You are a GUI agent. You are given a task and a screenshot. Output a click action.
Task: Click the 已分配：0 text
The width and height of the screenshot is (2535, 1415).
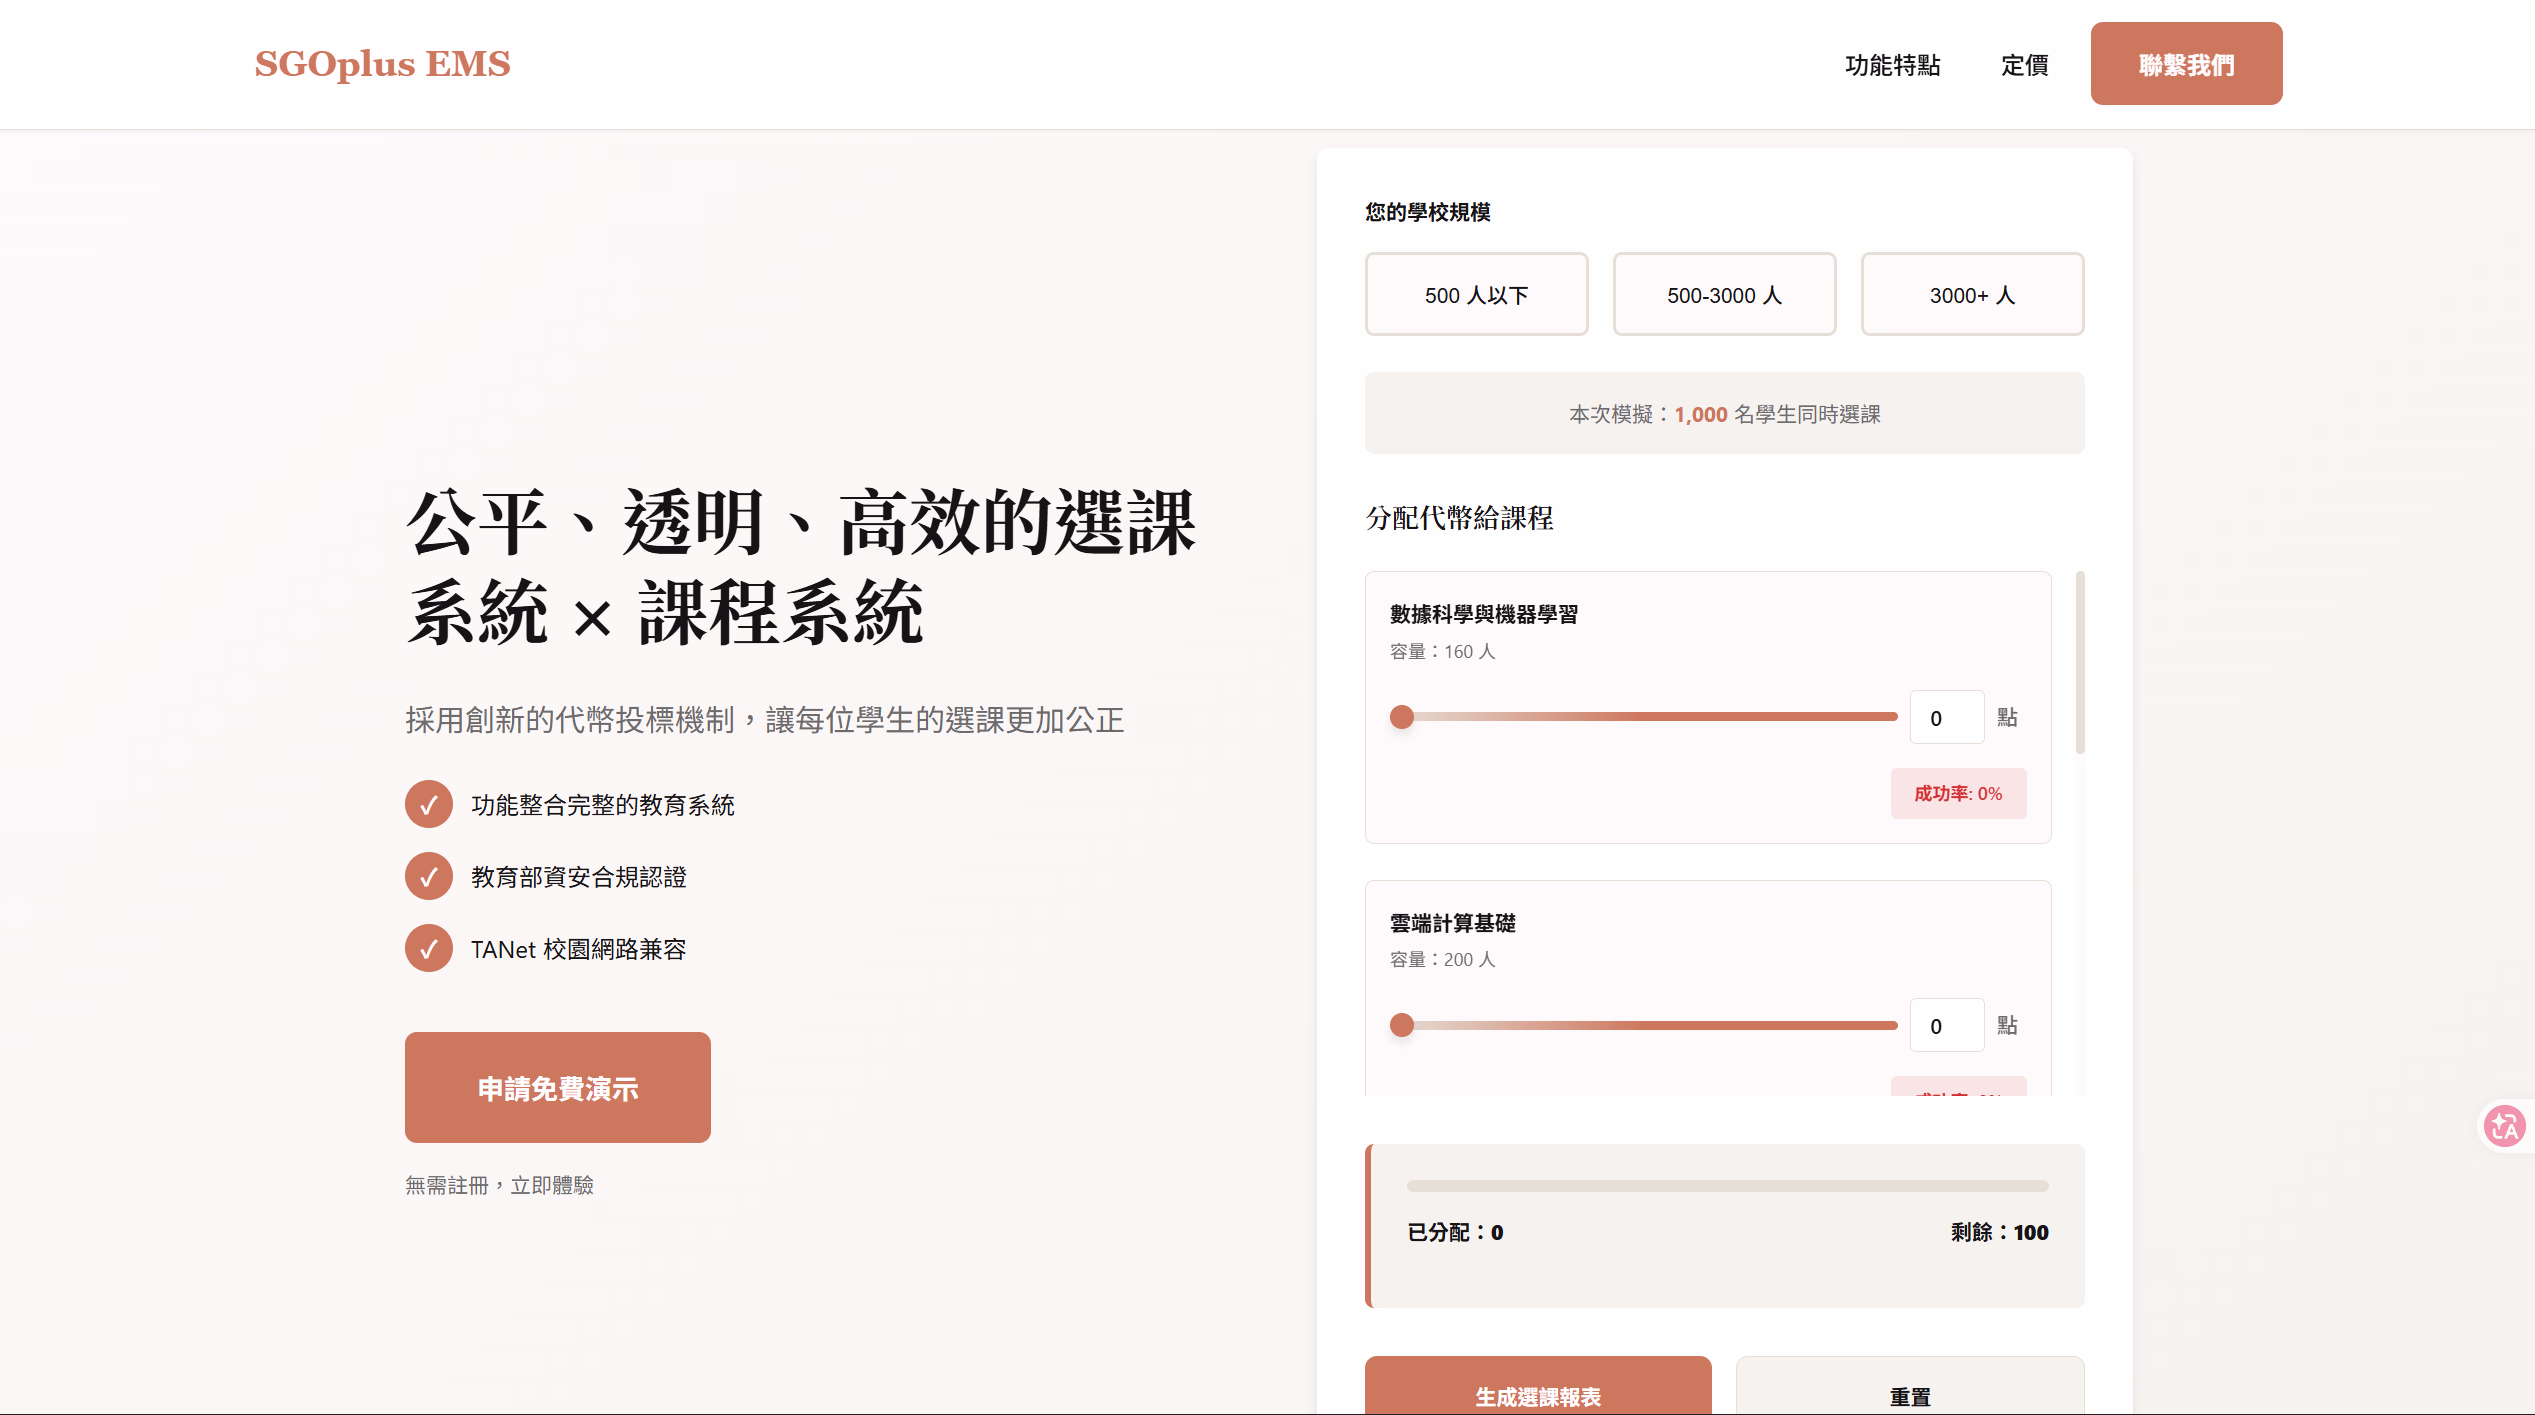pos(1455,1233)
